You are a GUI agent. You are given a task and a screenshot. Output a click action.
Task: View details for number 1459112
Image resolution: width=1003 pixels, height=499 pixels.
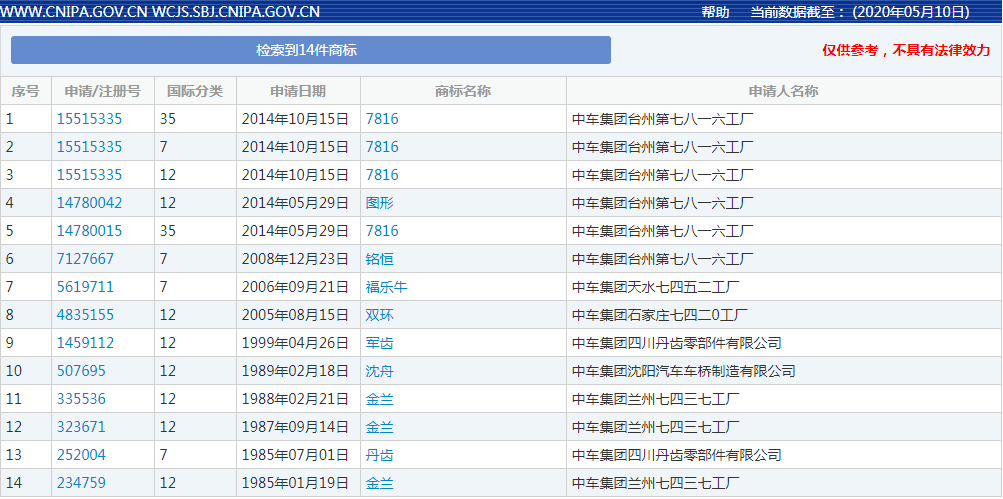click(x=85, y=343)
